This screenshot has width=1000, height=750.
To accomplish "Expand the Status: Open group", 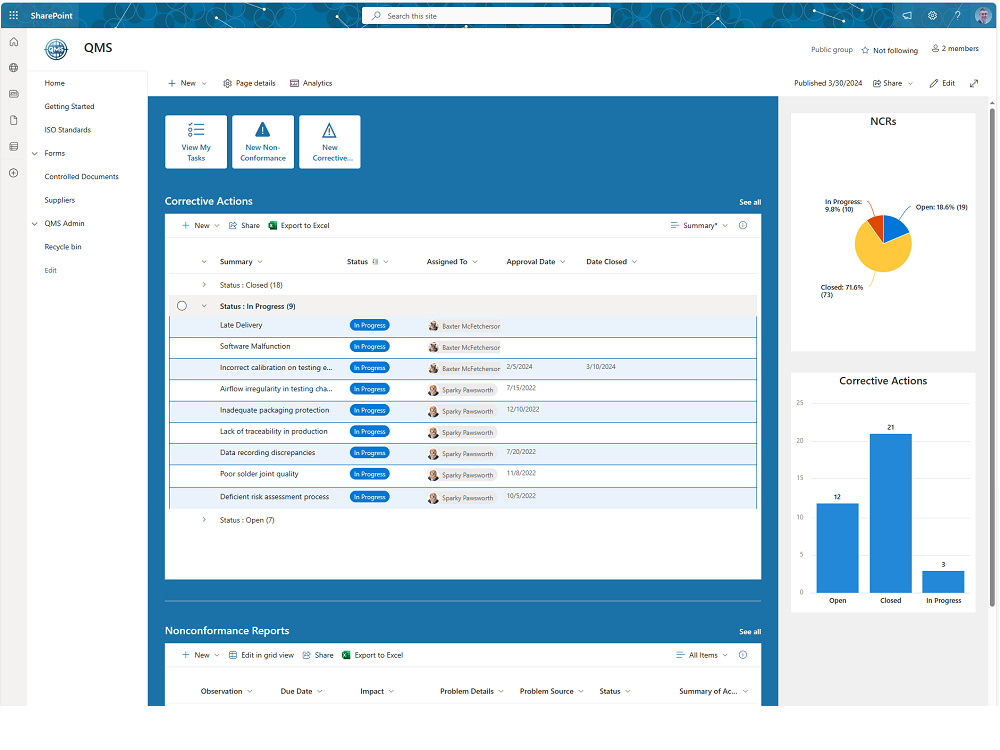I will [x=205, y=519].
